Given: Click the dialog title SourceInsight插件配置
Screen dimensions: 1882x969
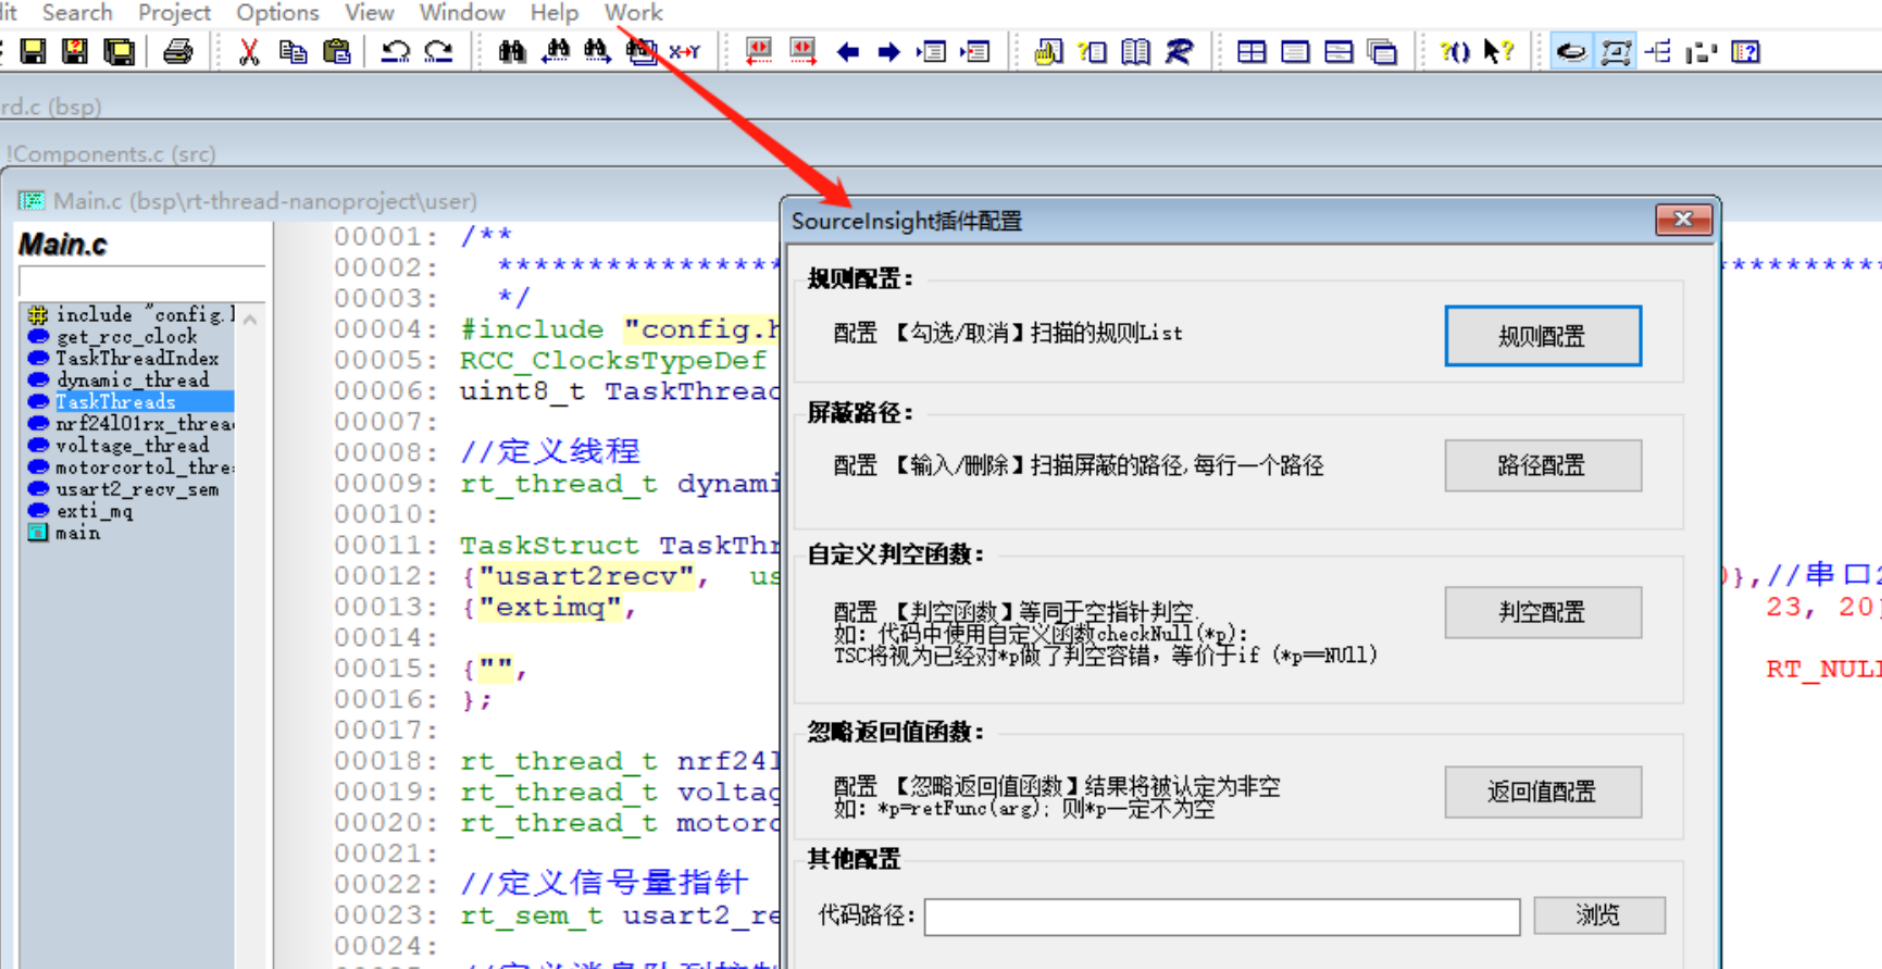Looking at the screenshot, I should click(906, 221).
